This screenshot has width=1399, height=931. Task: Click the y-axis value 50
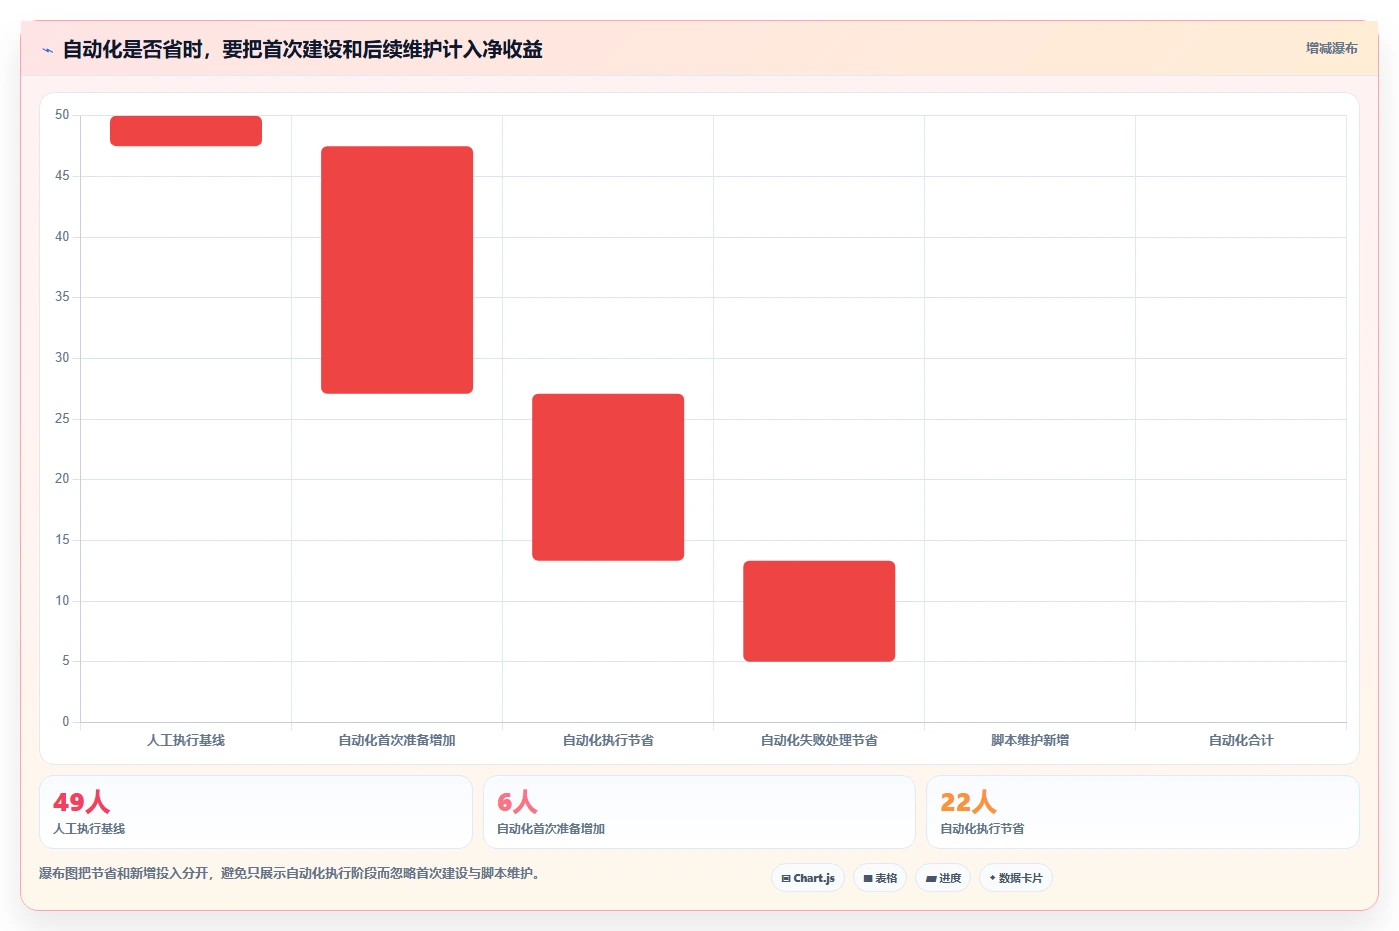(x=62, y=115)
